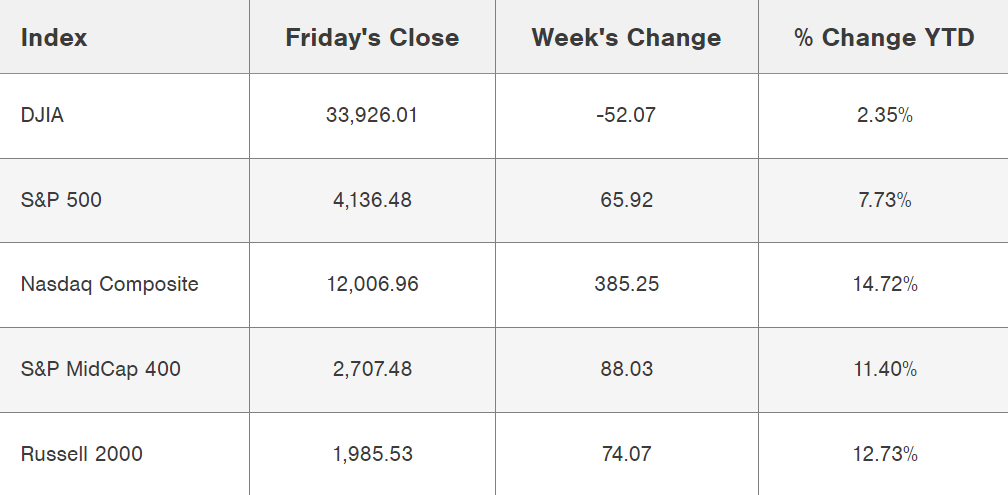Screen dimensions: 1008x495
Task: Select the S&P MidCap 400 label
Action: 100,369
